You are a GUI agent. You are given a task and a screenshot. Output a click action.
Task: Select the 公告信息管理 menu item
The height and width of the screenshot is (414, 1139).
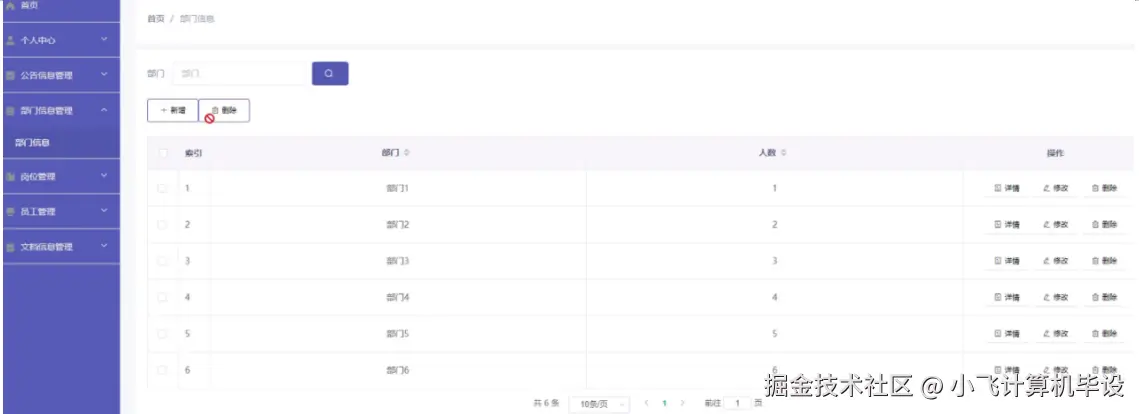tap(61, 76)
